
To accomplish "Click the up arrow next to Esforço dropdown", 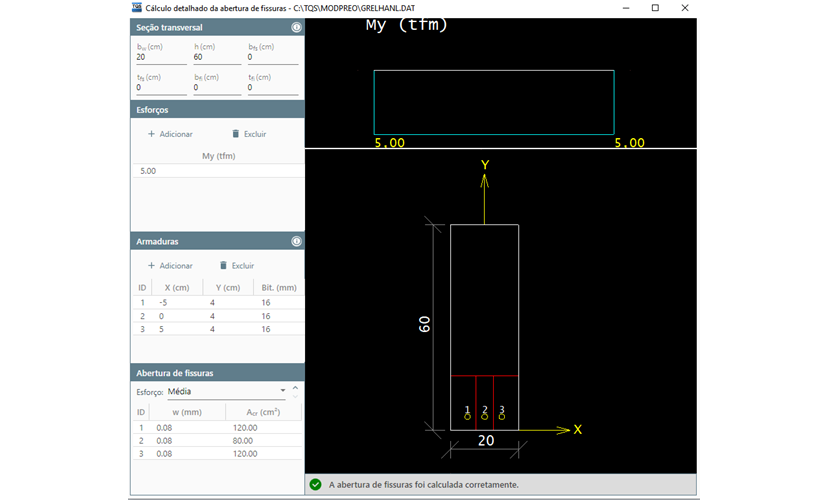I will [295, 387].
